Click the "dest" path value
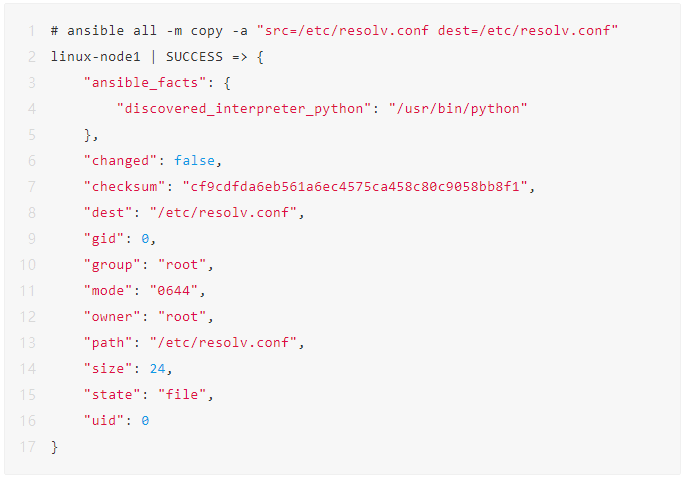 tap(223, 213)
